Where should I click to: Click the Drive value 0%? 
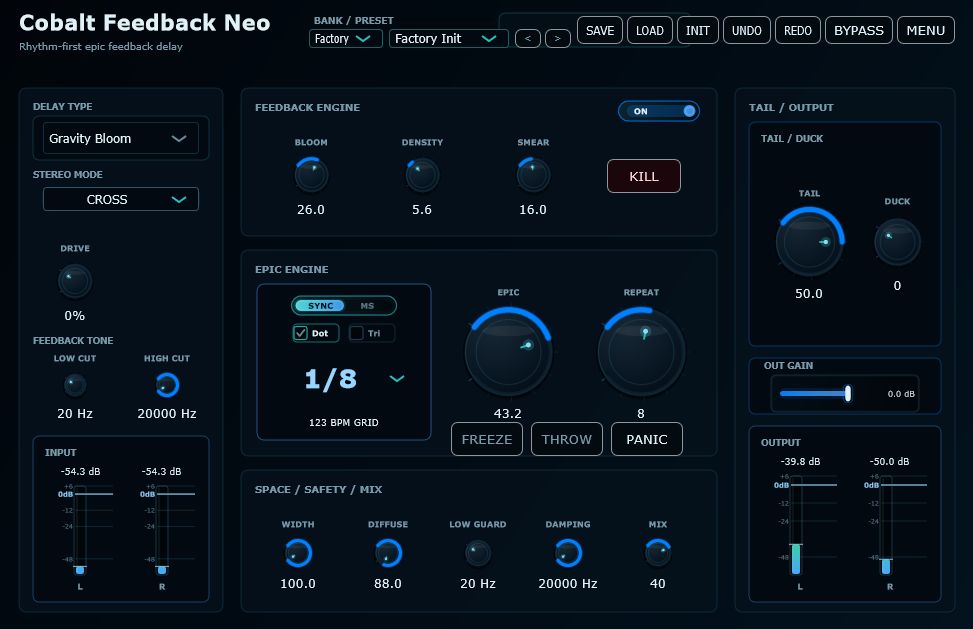74,316
